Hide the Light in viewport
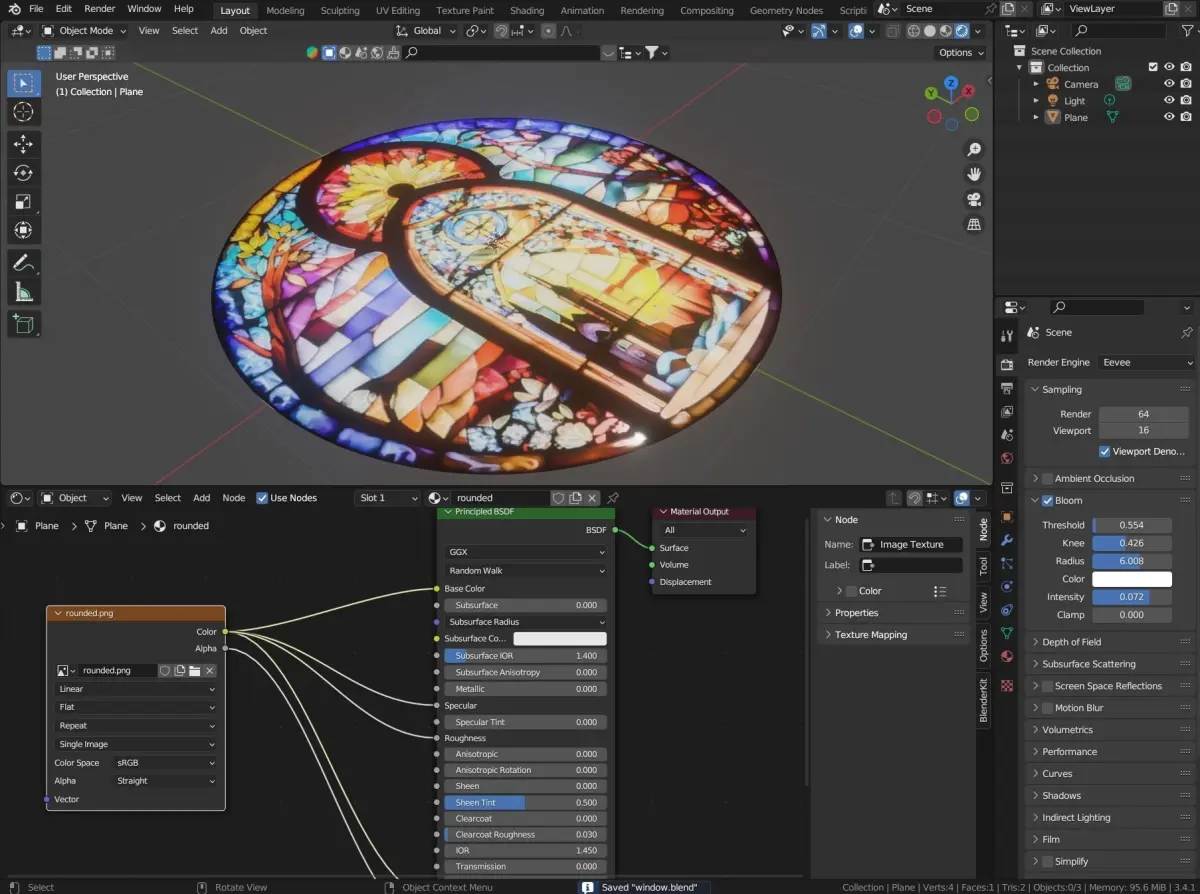This screenshot has height=894, width=1200. point(1169,100)
